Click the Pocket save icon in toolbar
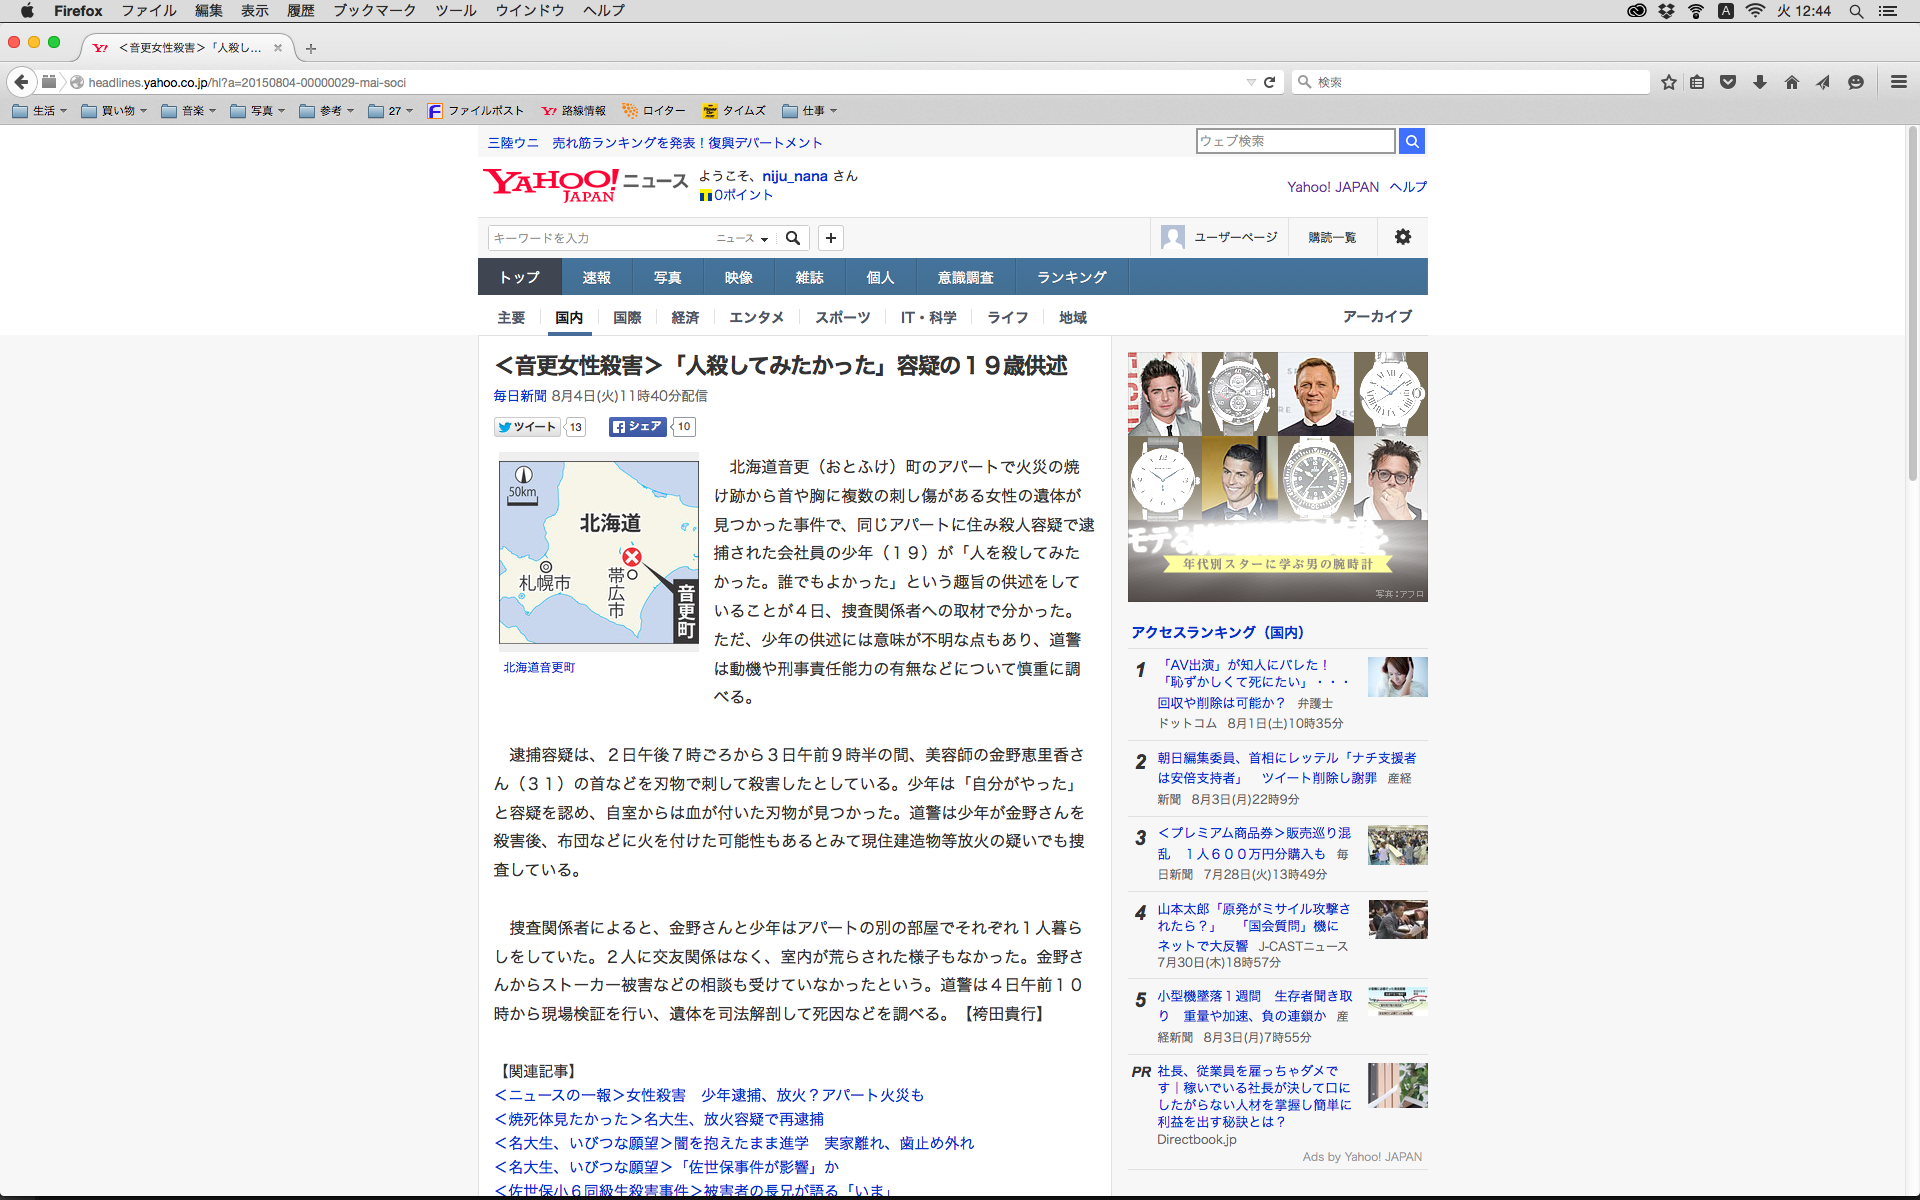1920x1200 pixels. tap(1728, 82)
